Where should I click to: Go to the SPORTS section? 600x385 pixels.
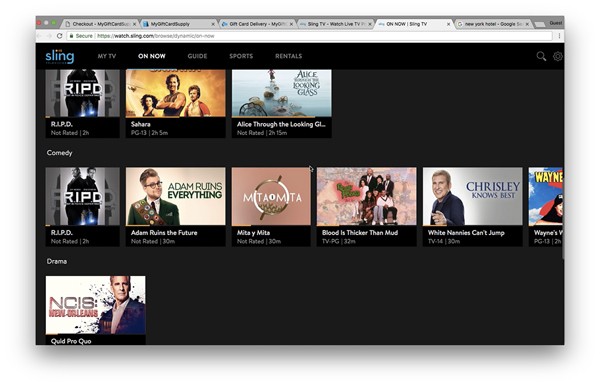(241, 56)
